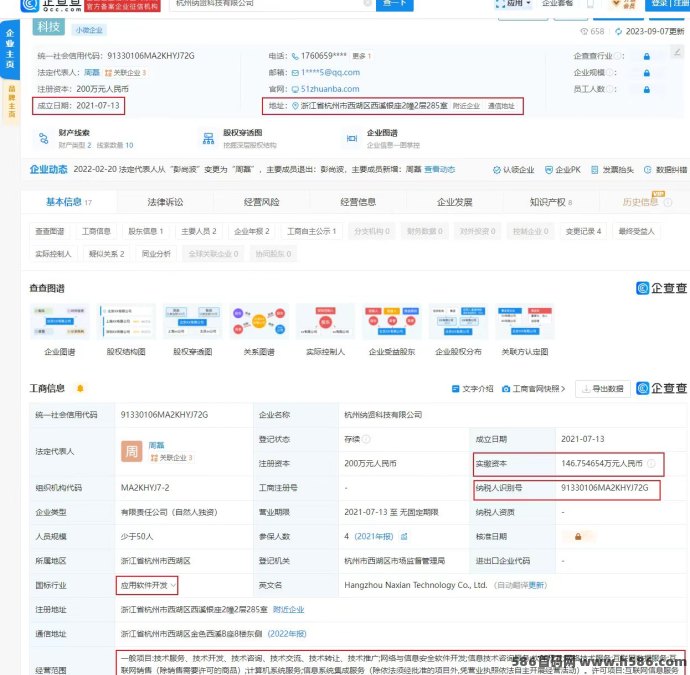Click 附近企业 link in the 注册地址 row

coord(288,609)
